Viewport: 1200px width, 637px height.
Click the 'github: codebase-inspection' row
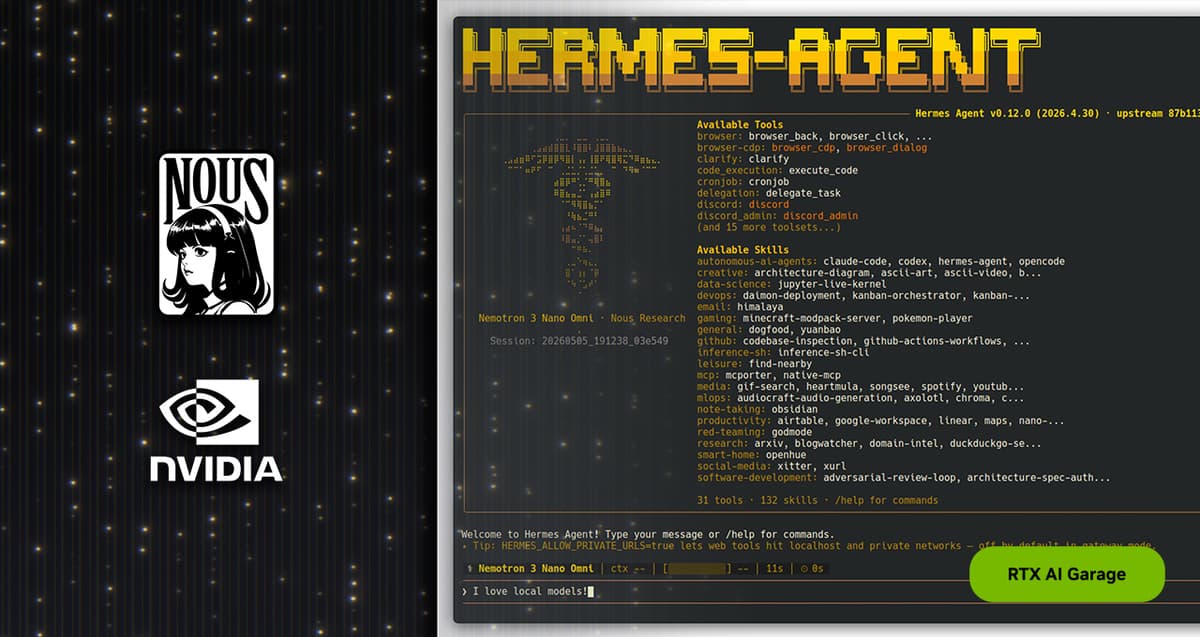pyautogui.click(x=863, y=340)
